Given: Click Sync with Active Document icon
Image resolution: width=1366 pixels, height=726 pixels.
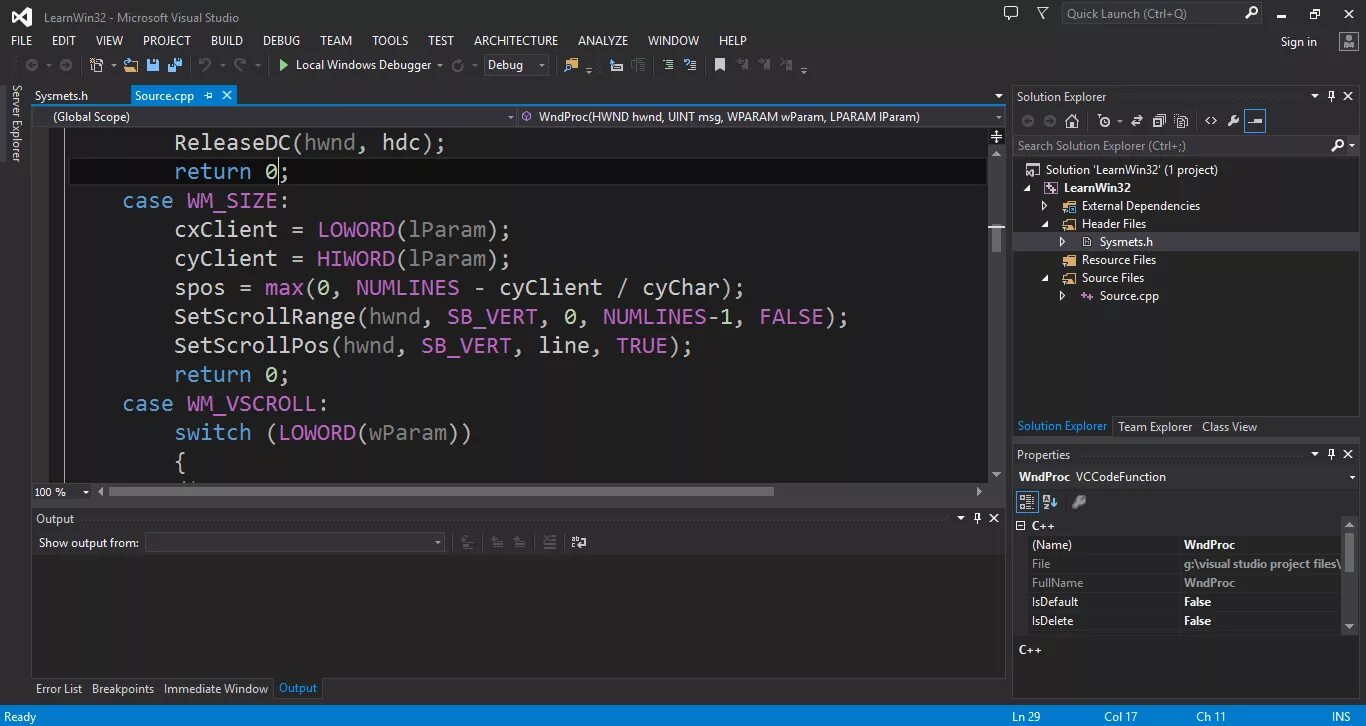Looking at the screenshot, I should pos(1136,121).
